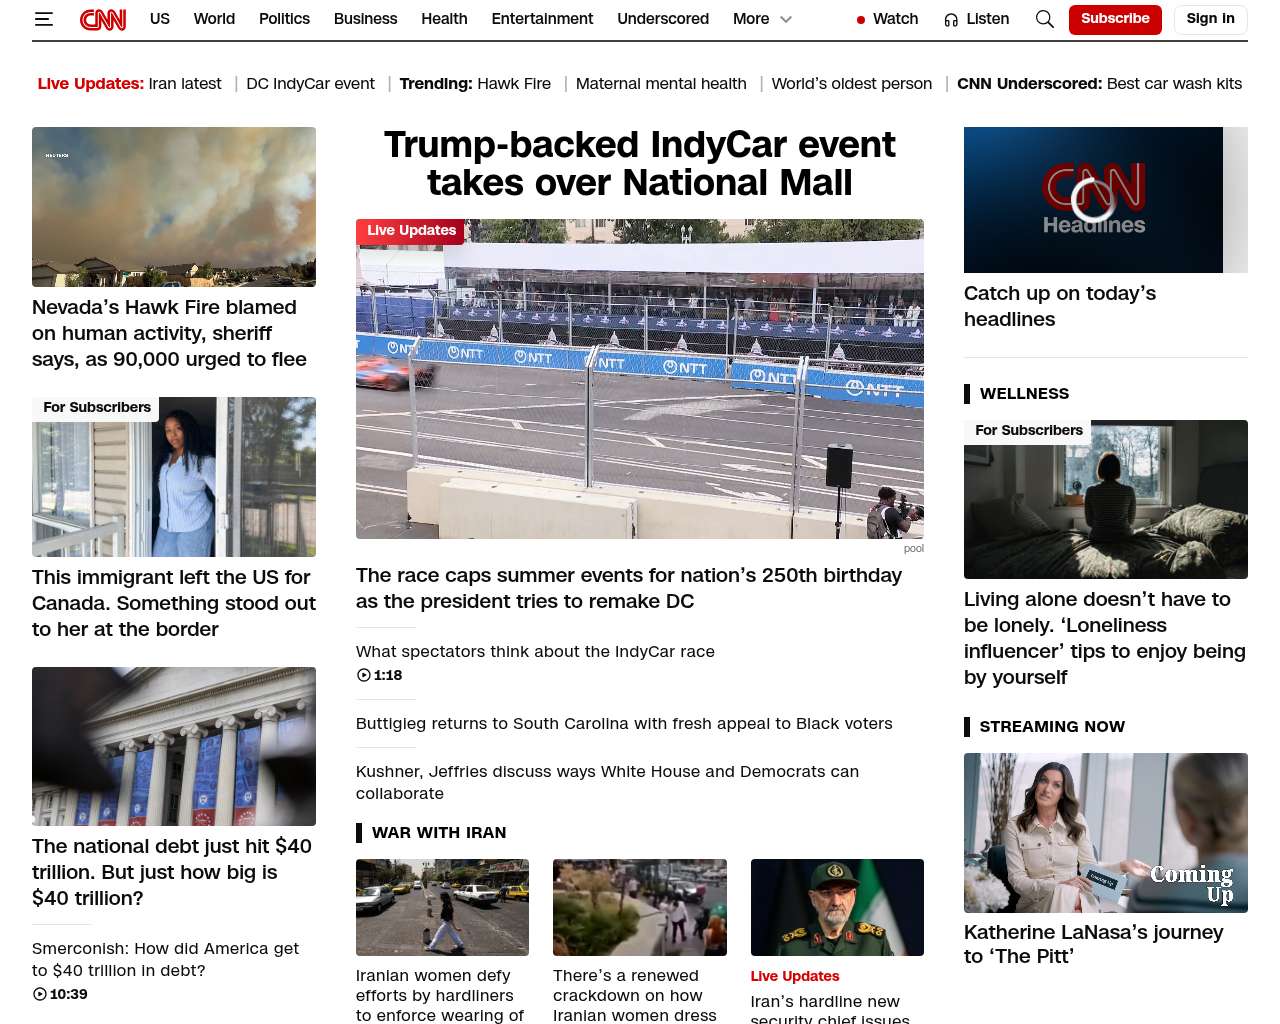Read the renewed crackdown on Iranian women story
Image resolution: width=1280 pixels, height=1024 pixels.
pos(635,995)
